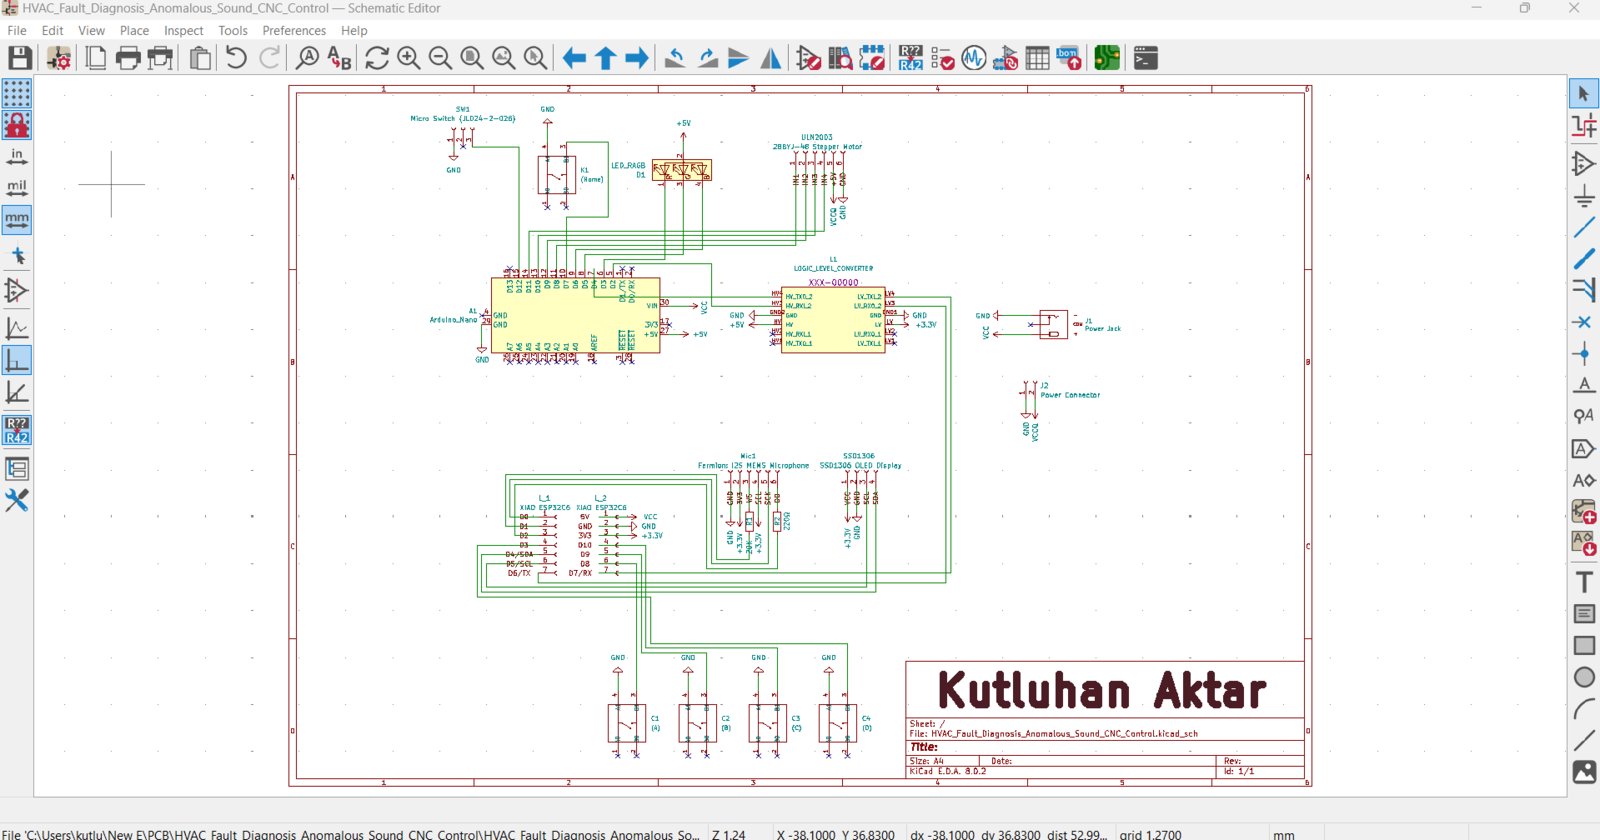Screen dimensions: 1600x840
Task: Open the simulator waveform icon
Action: coord(974,58)
